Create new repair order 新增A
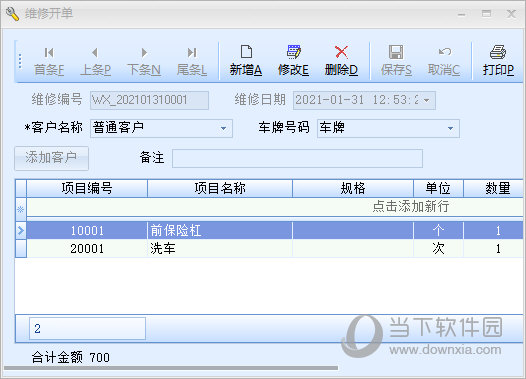Image resolution: width=526 pixels, height=379 pixels. pyautogui.click(x=246, y=61)
